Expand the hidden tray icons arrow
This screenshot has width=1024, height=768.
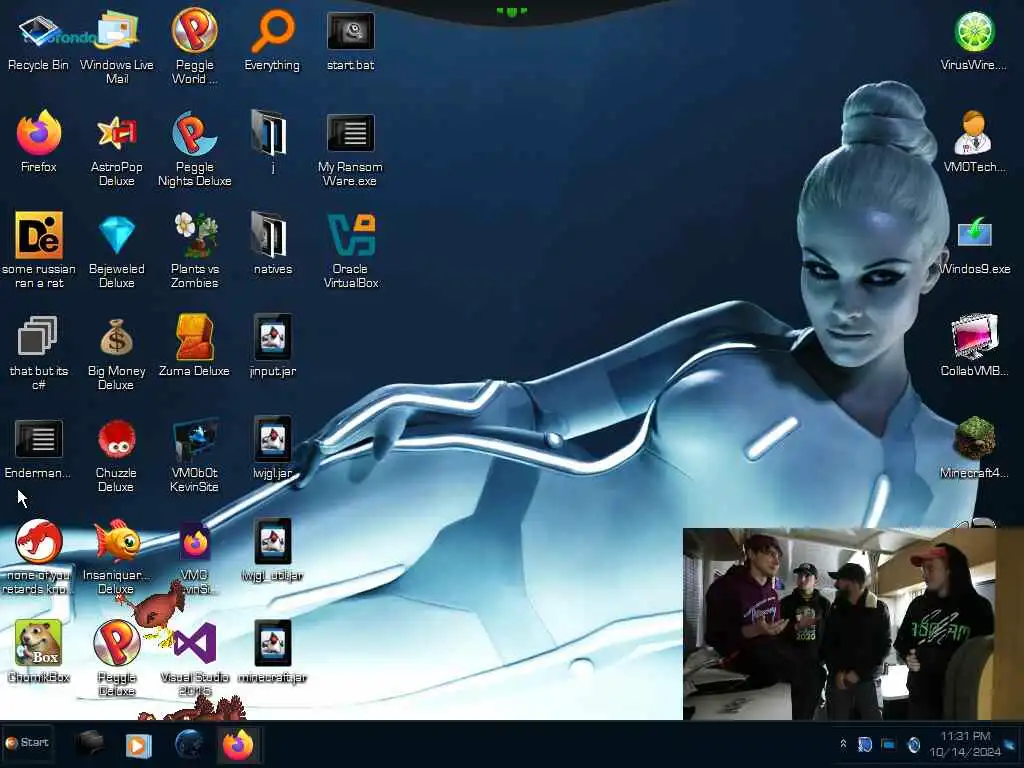click(843, 743)
